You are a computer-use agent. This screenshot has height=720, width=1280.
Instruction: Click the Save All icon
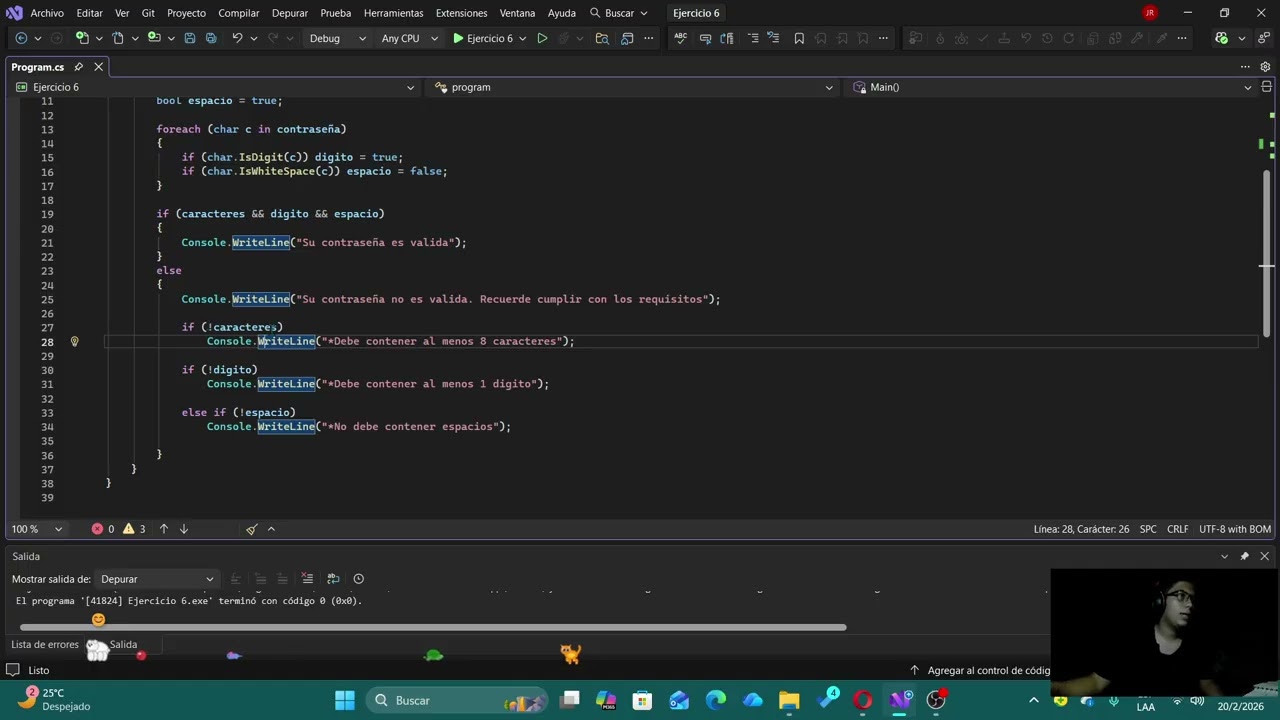point(211,38)
